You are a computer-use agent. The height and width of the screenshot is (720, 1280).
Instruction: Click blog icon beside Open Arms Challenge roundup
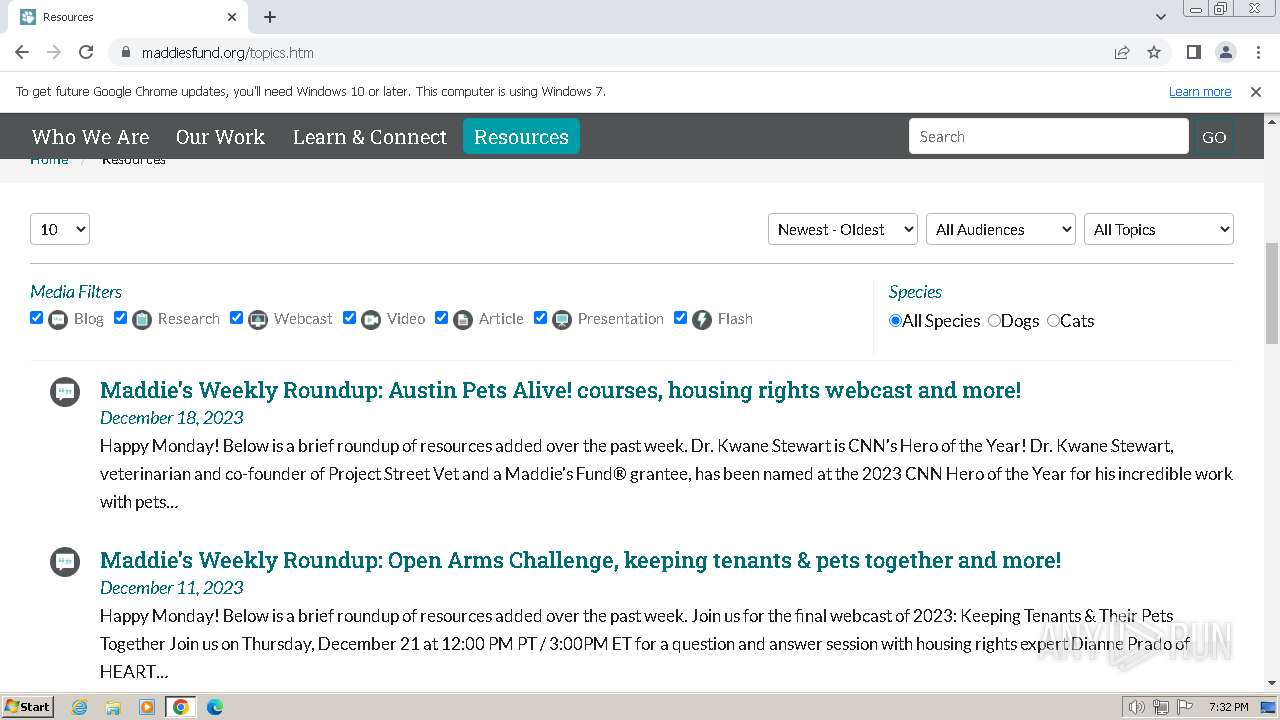pos(65,561)
